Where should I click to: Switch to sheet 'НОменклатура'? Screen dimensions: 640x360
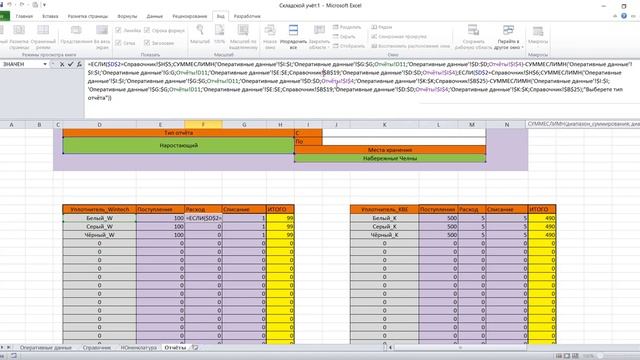pos(138,348)
